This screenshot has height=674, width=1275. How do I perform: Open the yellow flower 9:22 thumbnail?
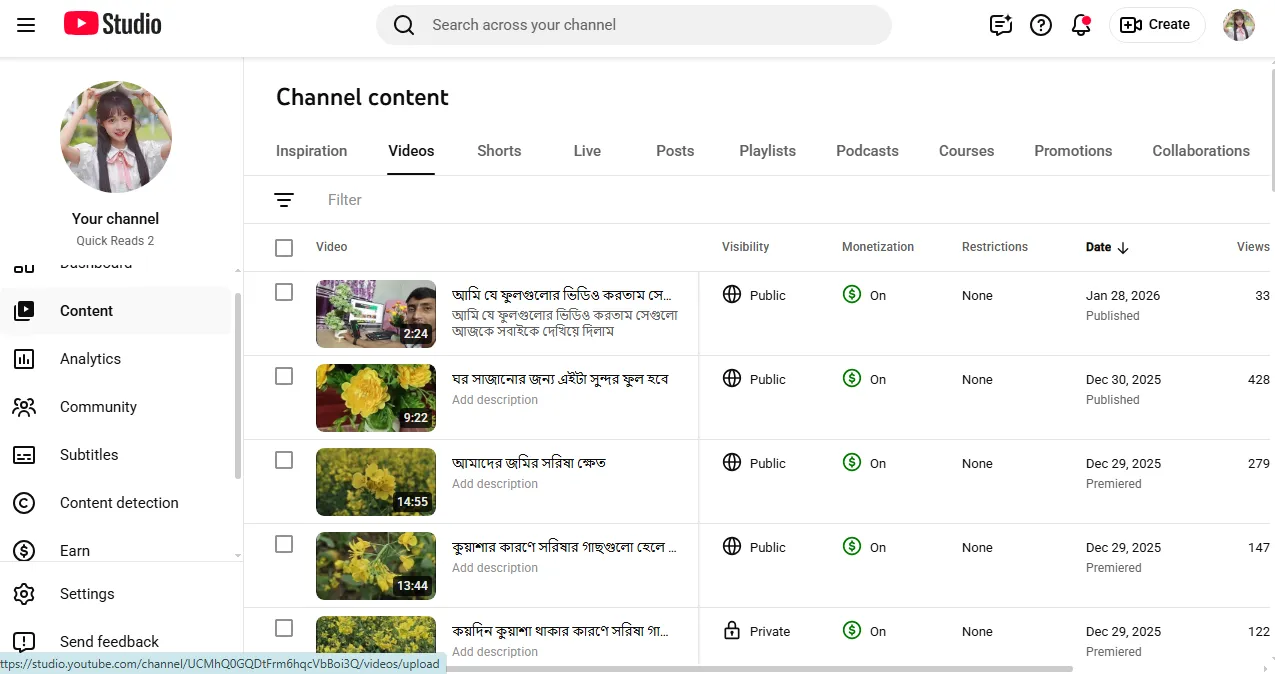376,398
